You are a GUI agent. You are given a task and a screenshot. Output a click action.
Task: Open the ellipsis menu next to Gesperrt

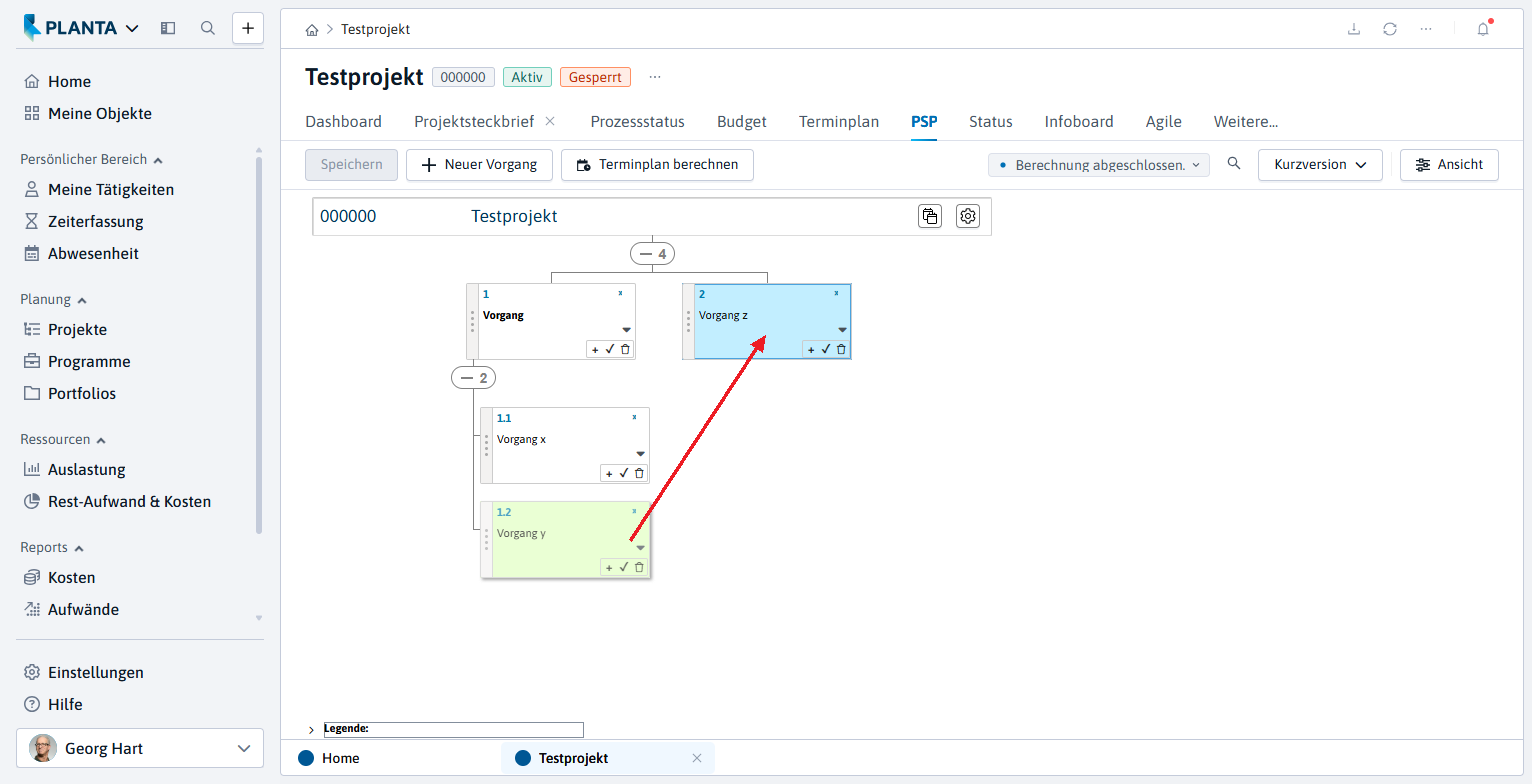point(655,77)
